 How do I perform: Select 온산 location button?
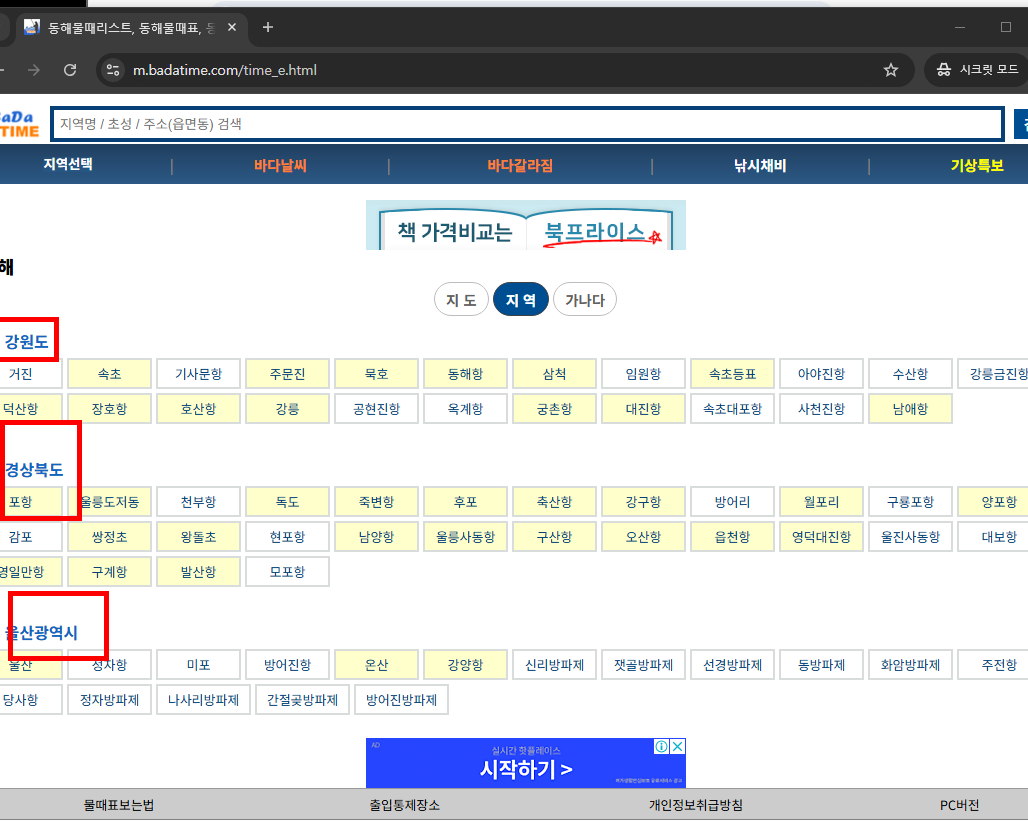[376, 664]
